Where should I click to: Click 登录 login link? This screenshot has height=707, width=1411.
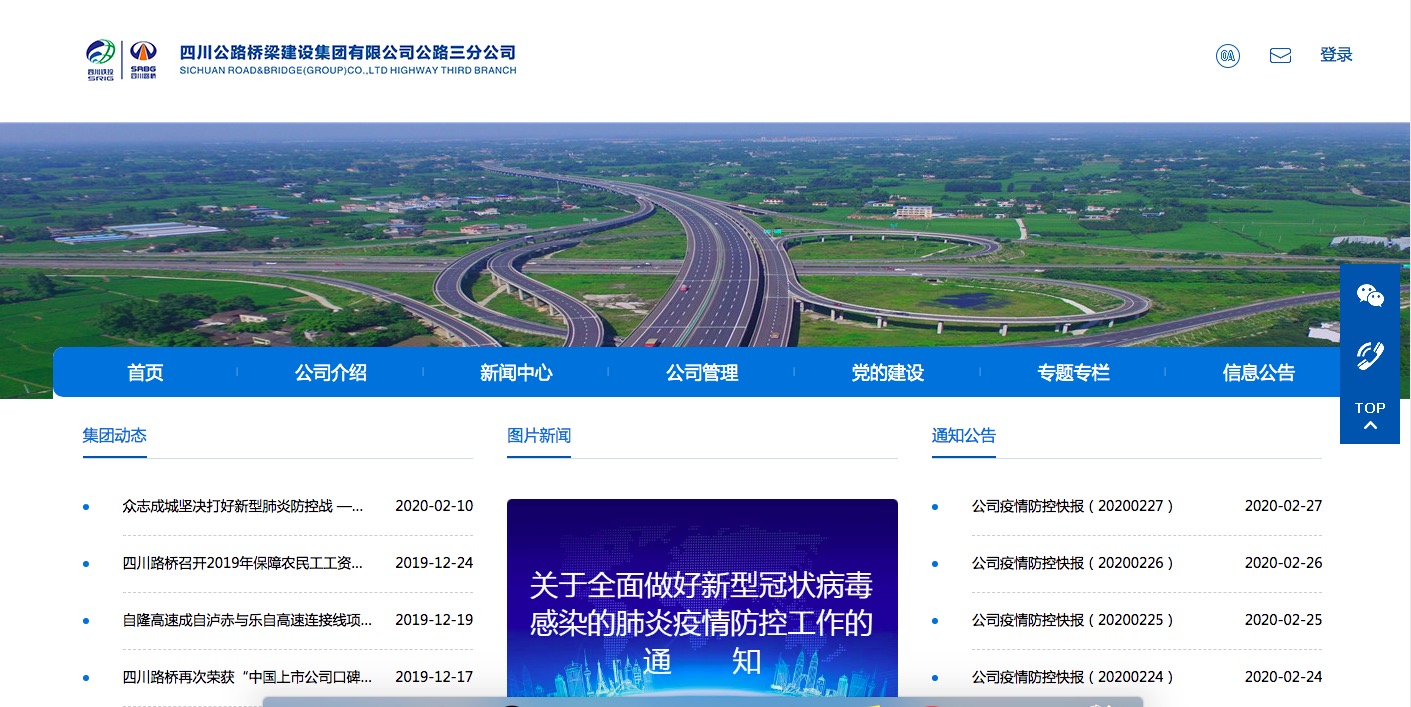(1336, 55)
